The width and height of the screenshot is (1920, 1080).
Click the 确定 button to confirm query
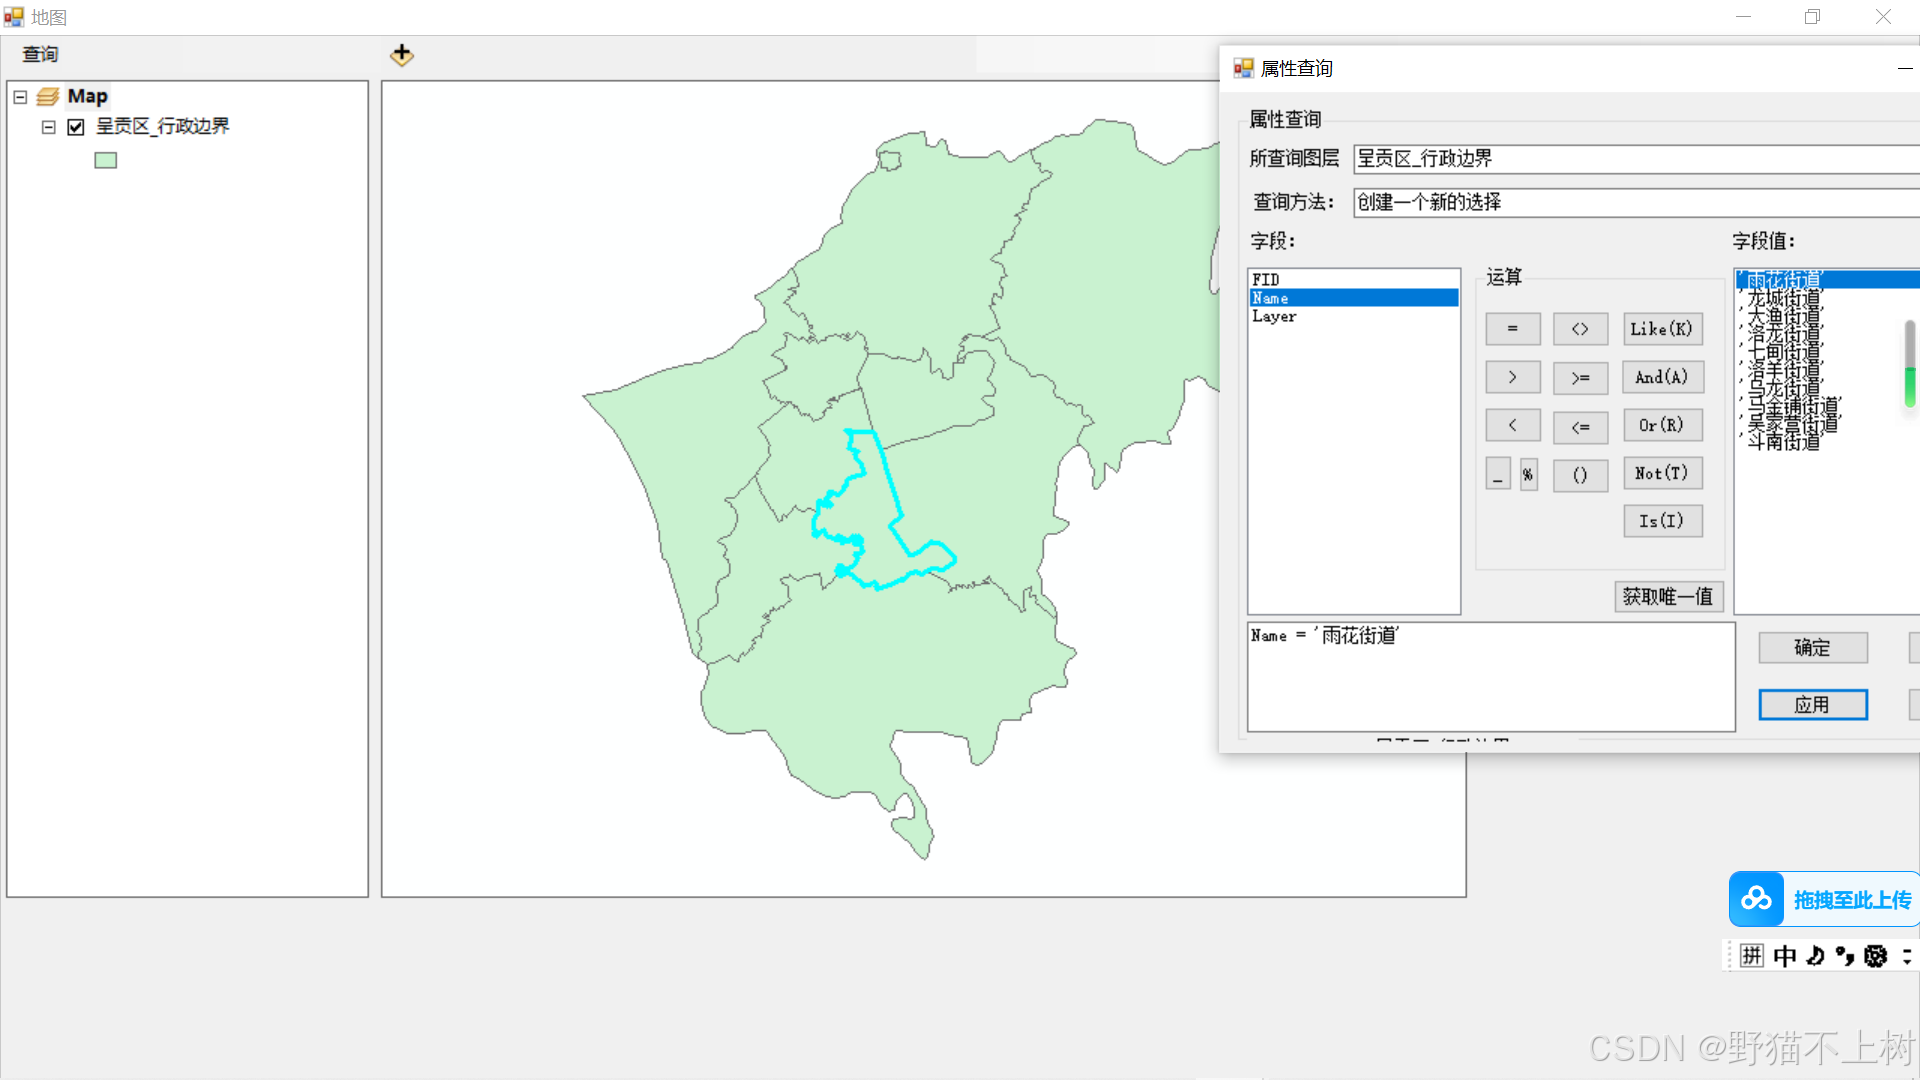(1812, 647)
